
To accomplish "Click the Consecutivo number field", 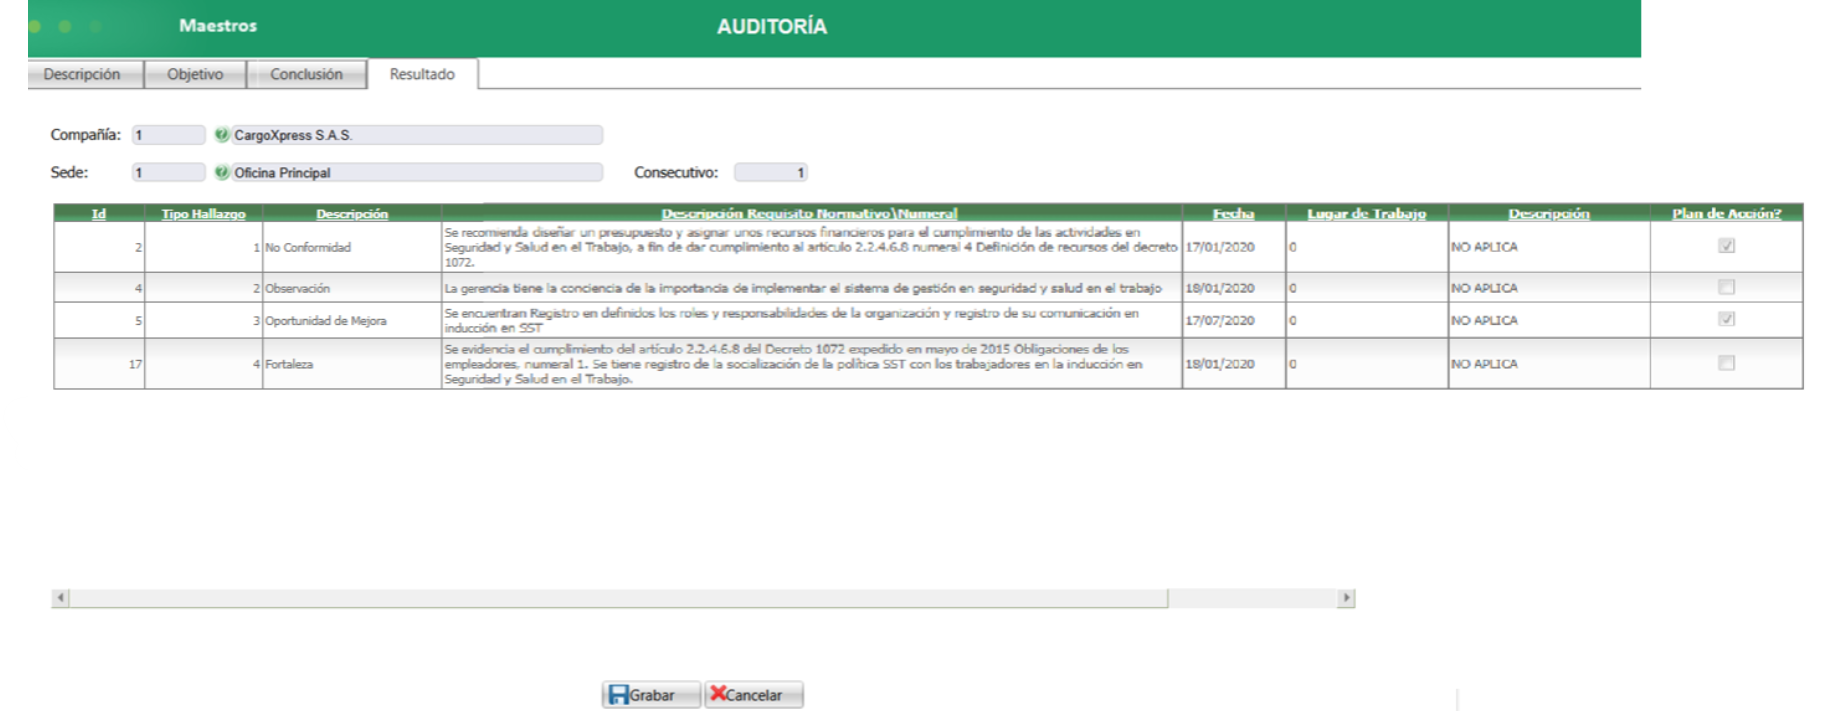I will (x=771, y=172).
